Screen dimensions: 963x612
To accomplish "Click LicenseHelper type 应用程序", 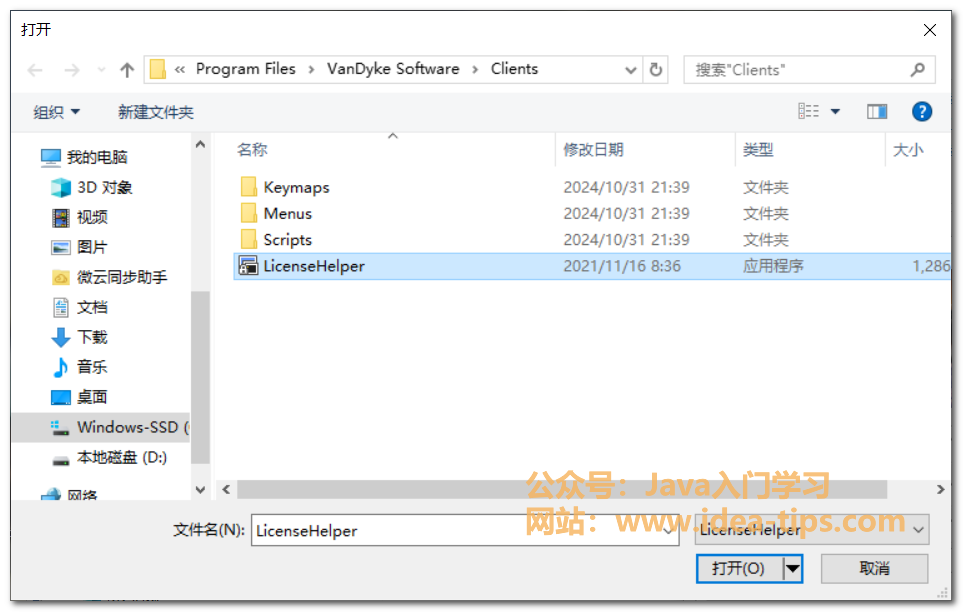I will pos(773,266).
